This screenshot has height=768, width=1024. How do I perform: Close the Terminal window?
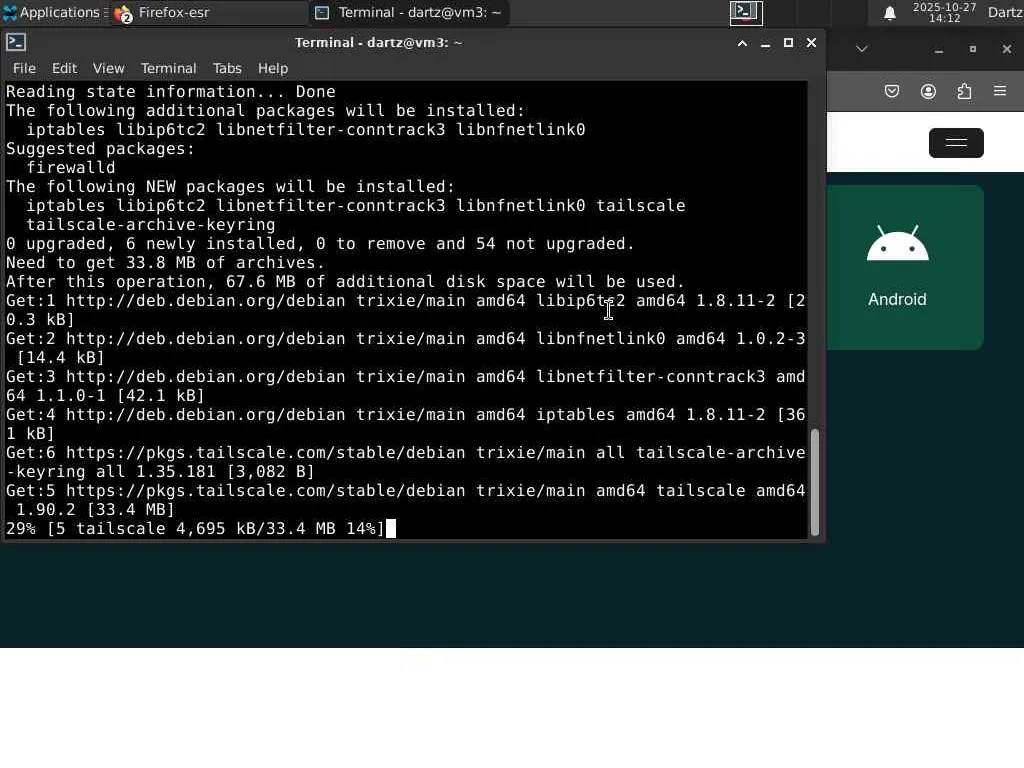pos(811,43)
